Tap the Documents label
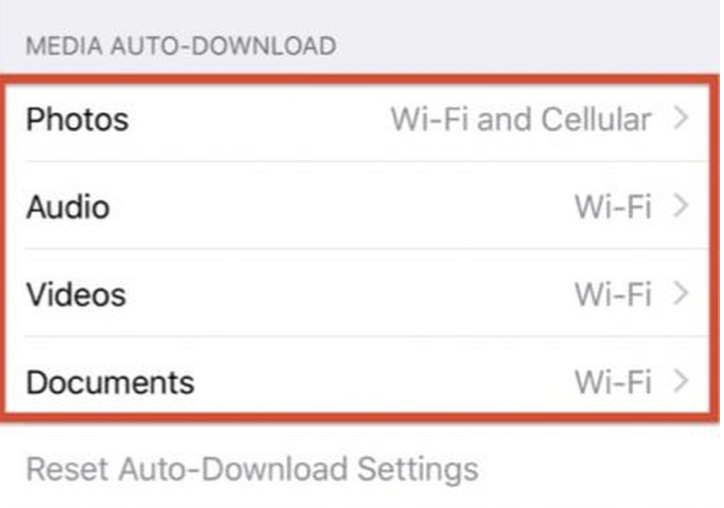Screen dimensions: 724x508 click(110, 382)
